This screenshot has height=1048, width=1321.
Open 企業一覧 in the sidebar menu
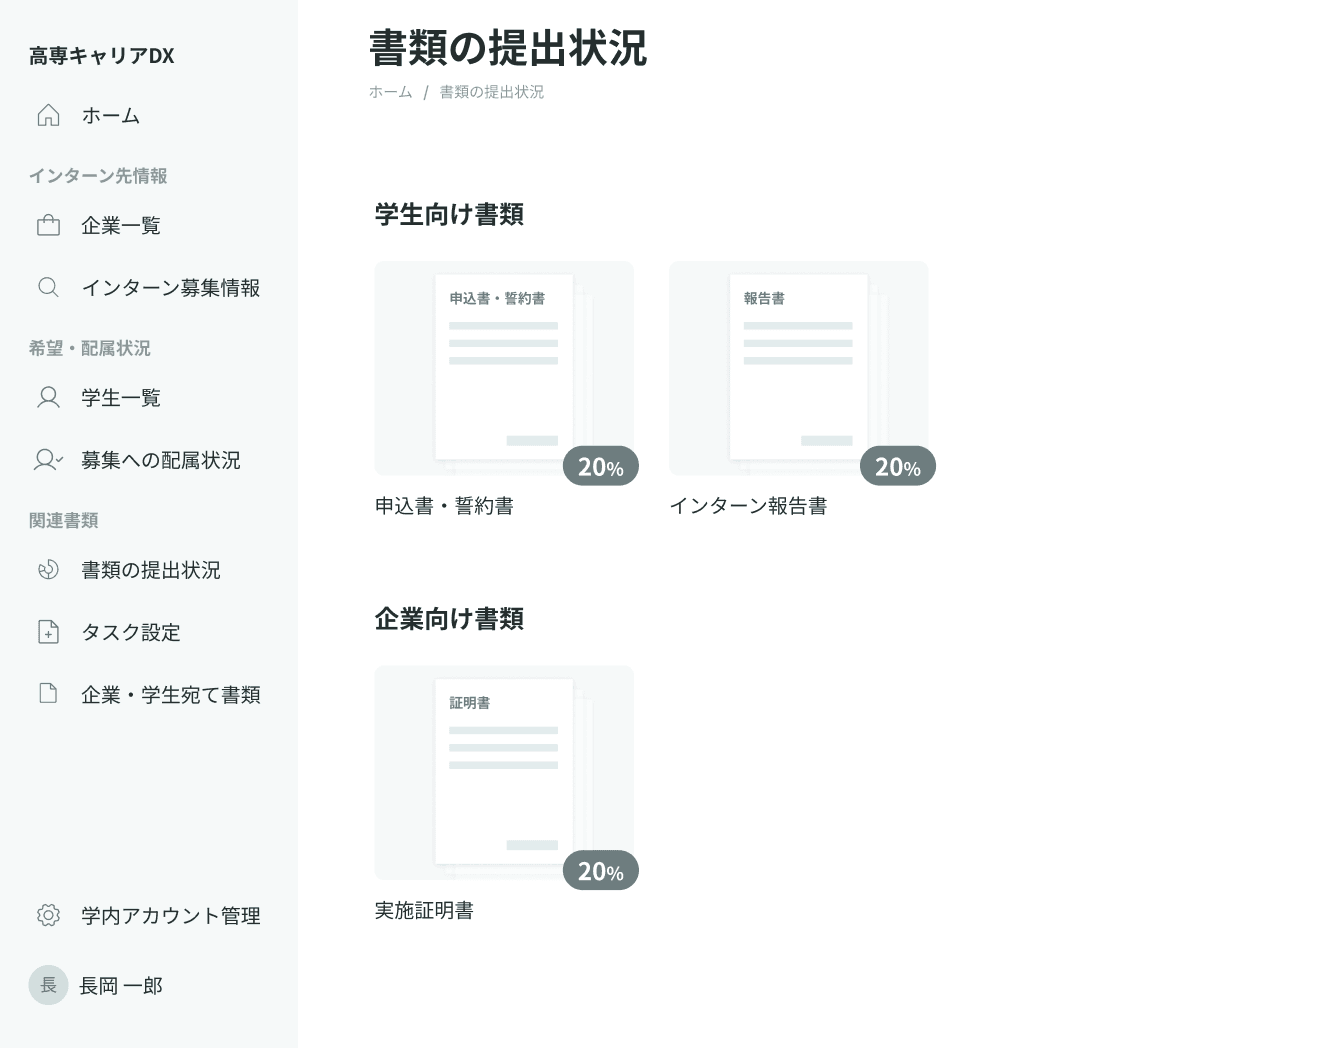click(121, 225)
